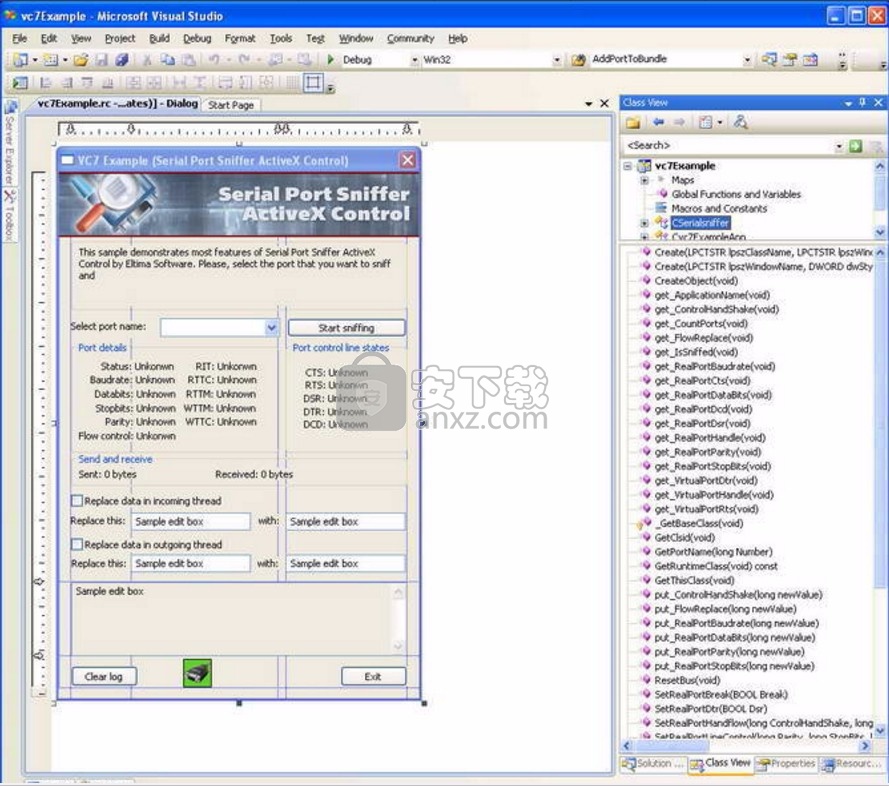Open the File menu

click(19, 39)
